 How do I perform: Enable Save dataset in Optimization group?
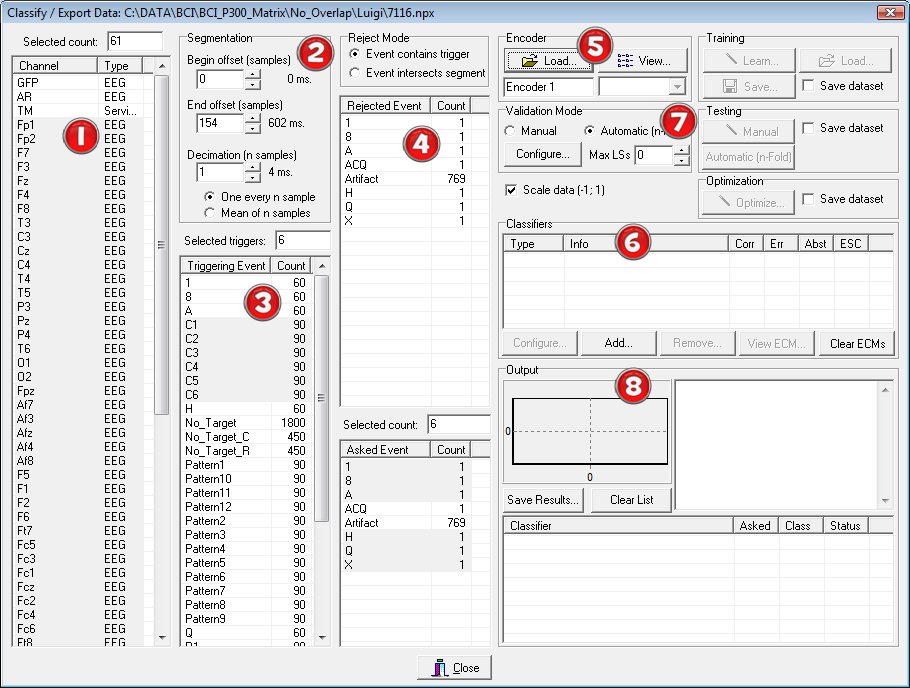pos(808,199)
